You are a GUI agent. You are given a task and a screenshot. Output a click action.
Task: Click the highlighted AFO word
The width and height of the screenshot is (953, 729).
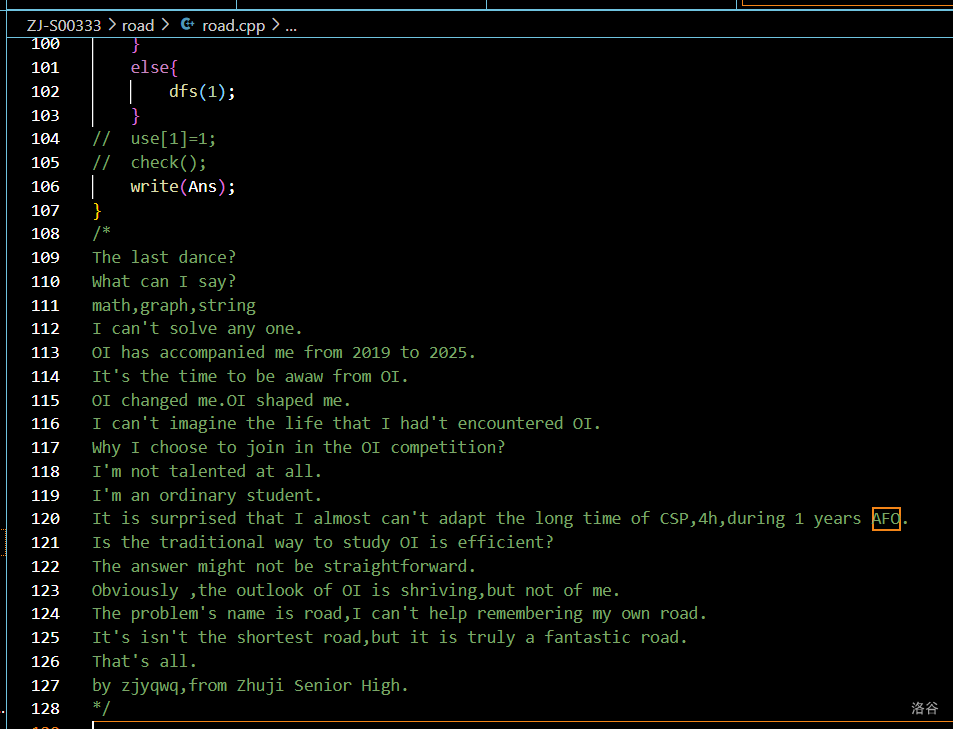point(886,518)
